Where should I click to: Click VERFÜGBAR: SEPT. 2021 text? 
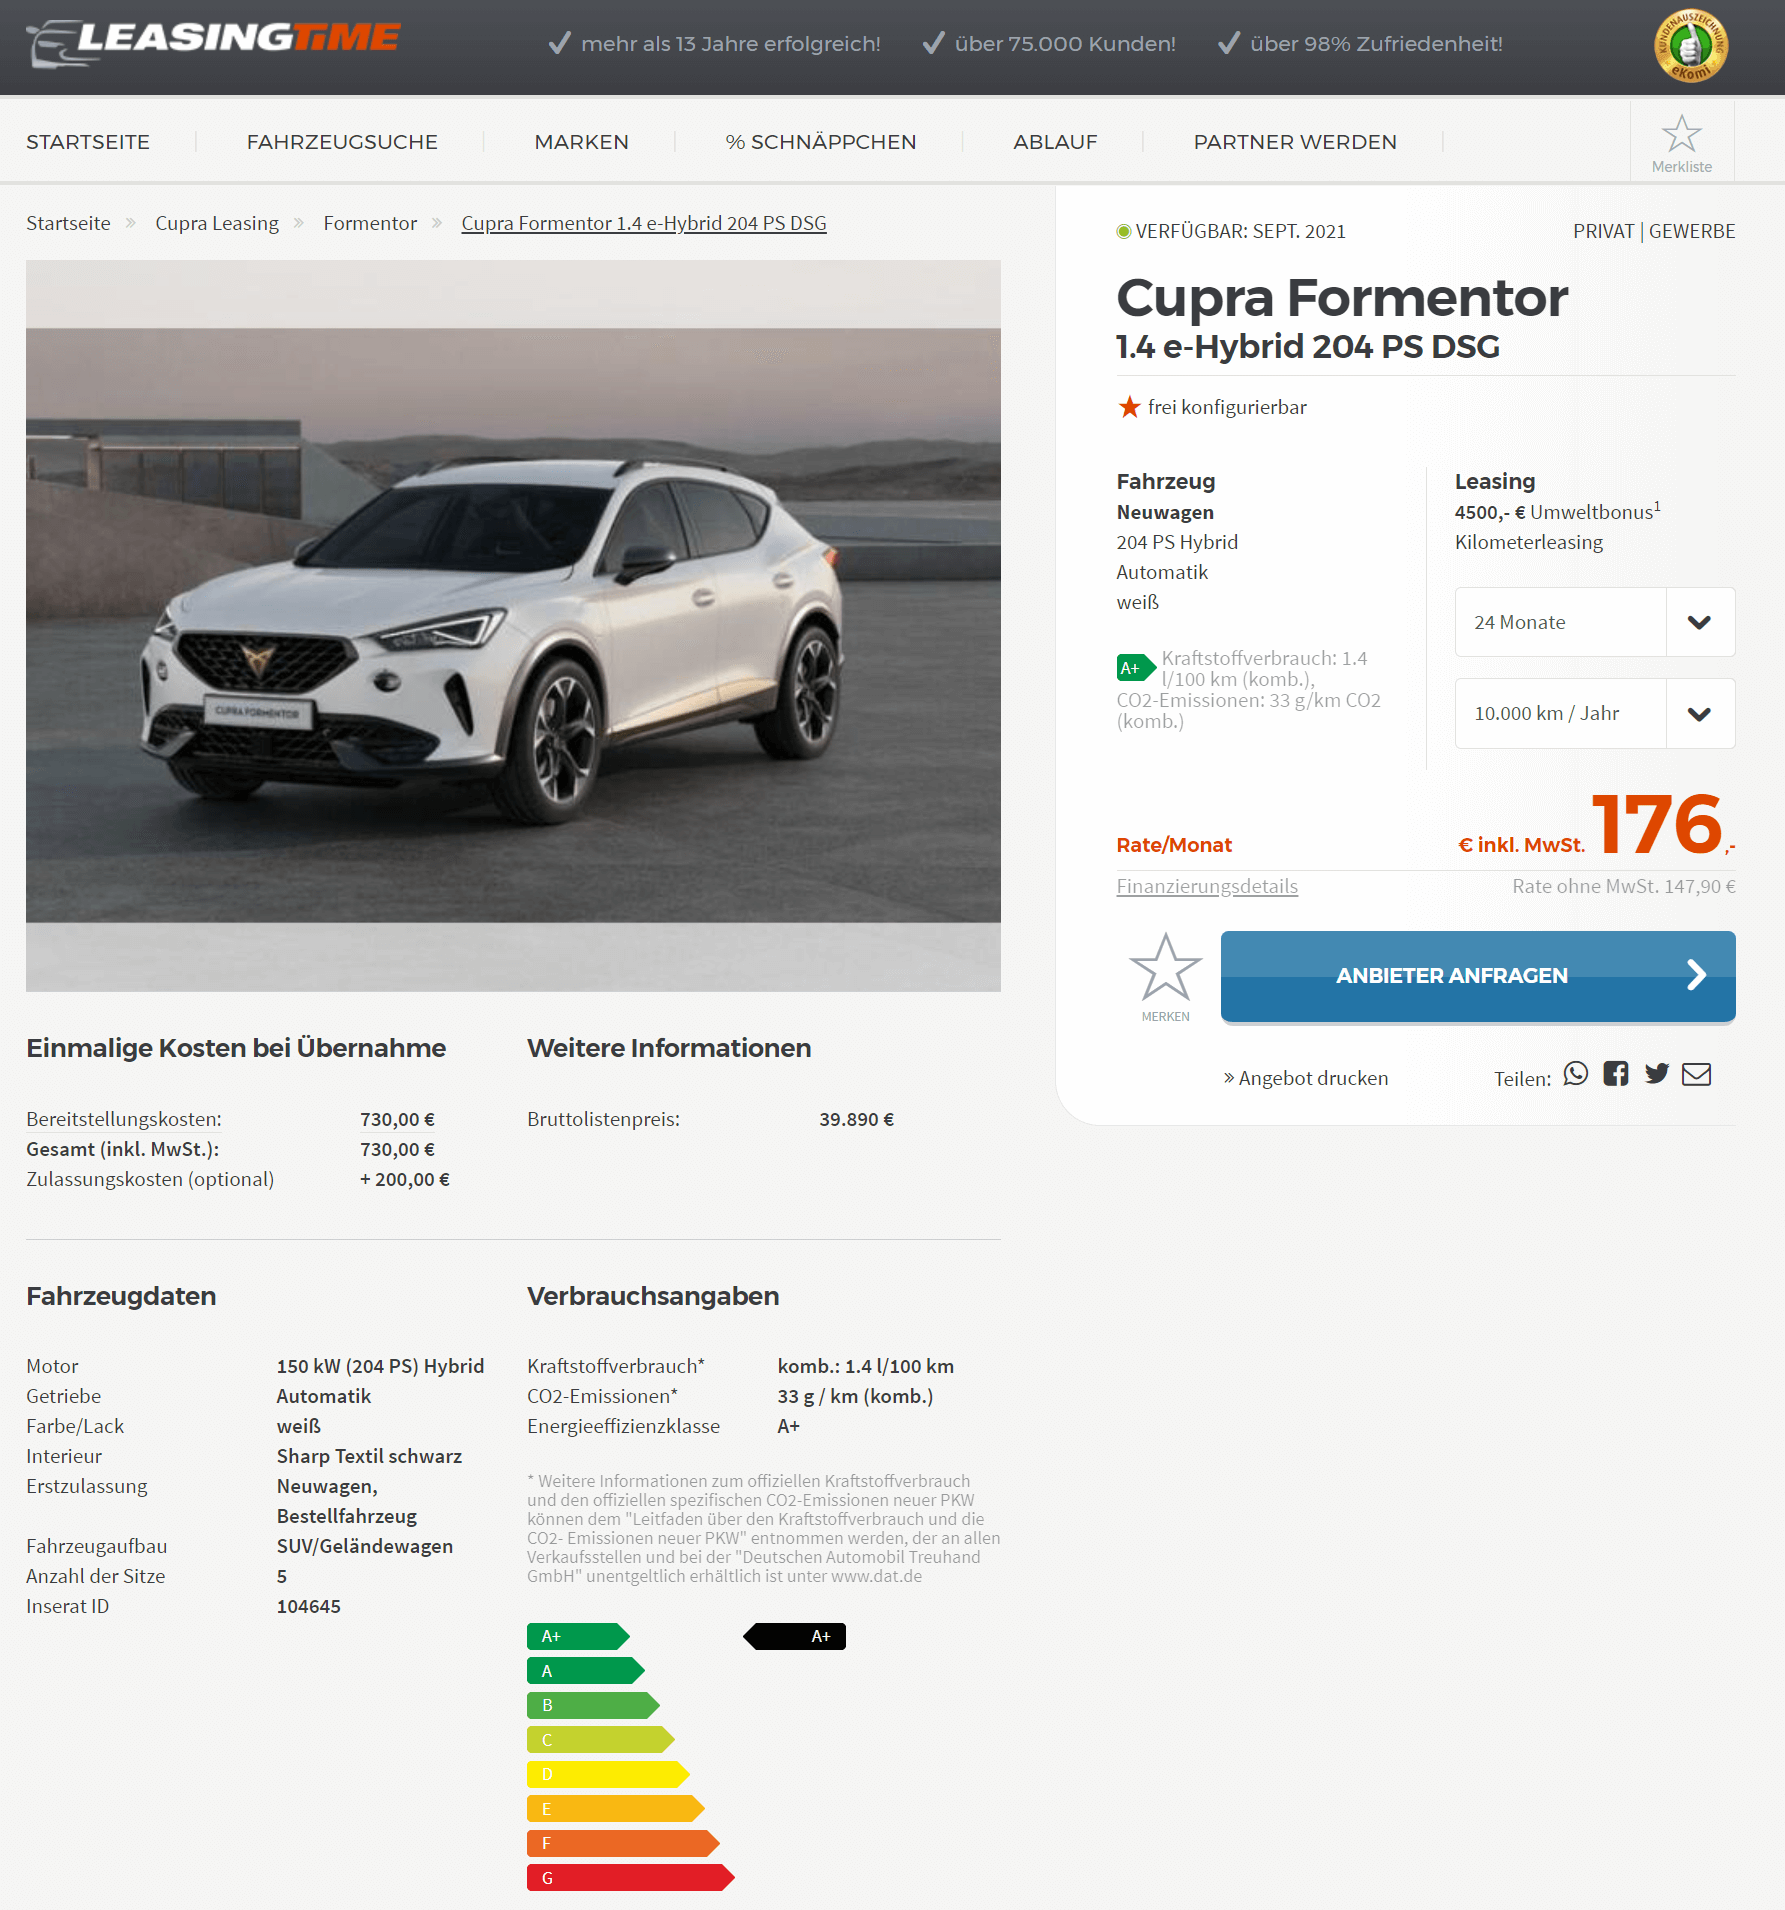tap(1241, 231)
